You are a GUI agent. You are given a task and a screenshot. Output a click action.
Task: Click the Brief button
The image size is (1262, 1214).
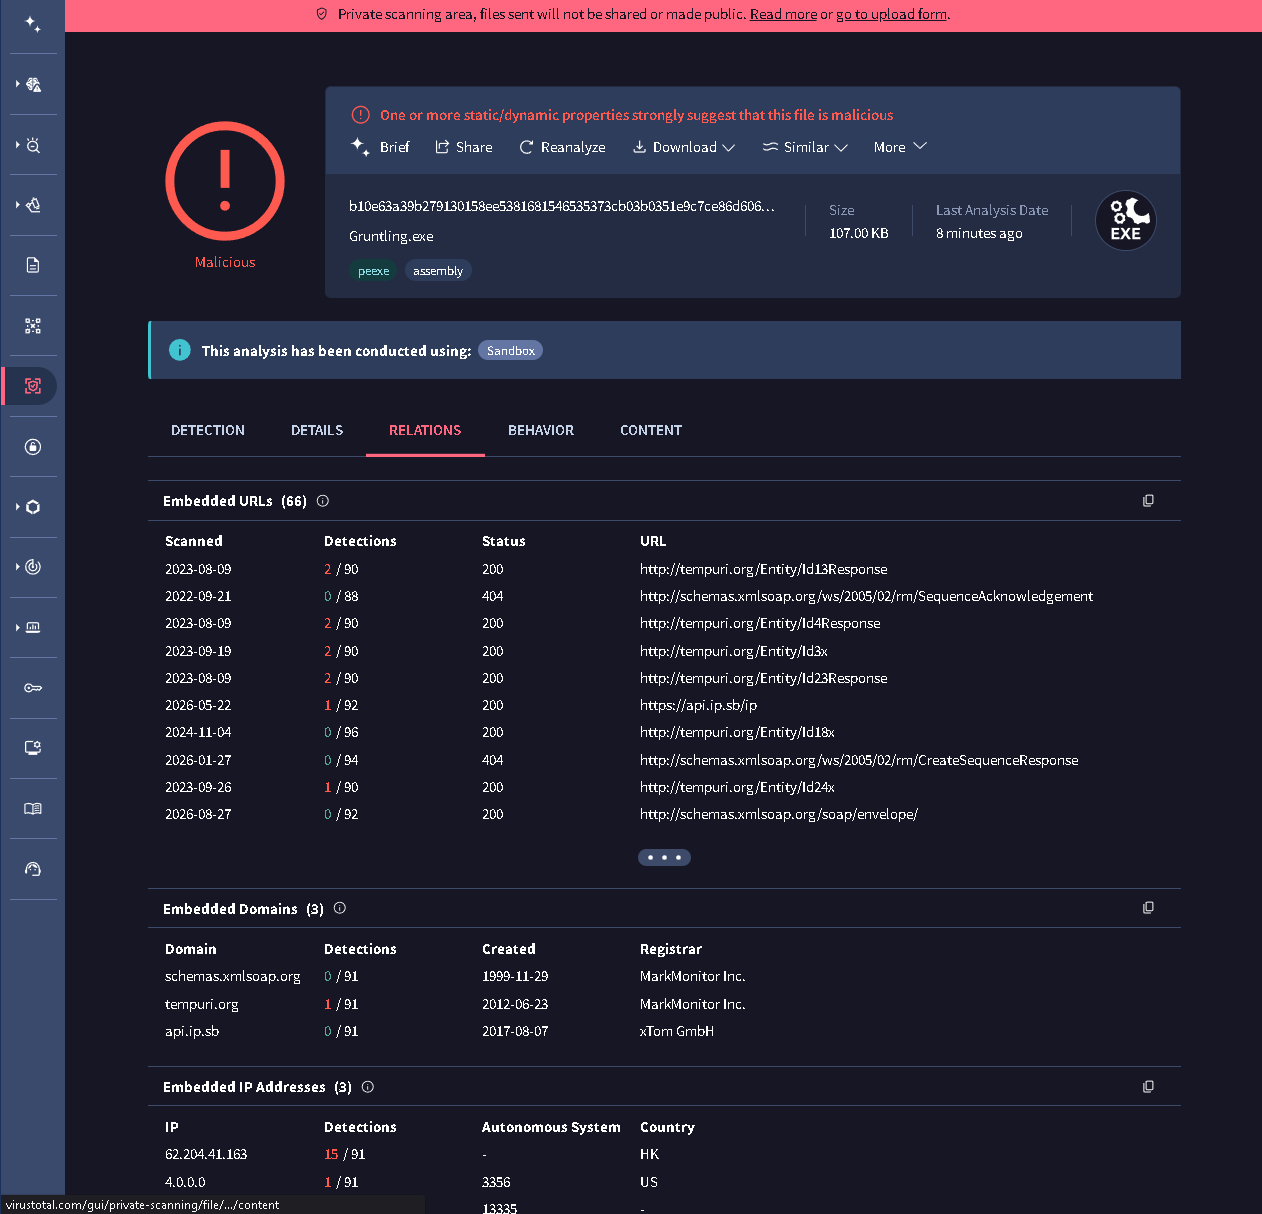click(x=380, y=147)
